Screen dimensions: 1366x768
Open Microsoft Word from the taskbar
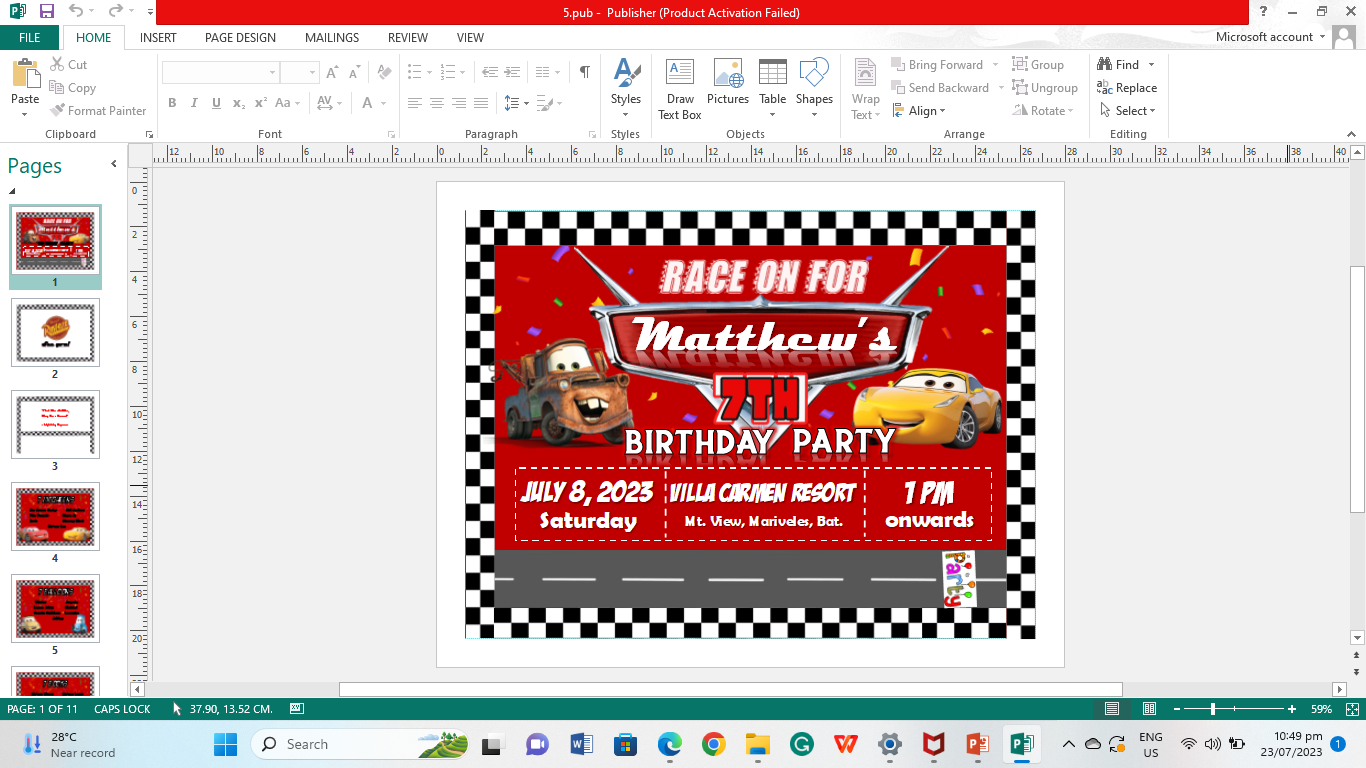[582, 744]
